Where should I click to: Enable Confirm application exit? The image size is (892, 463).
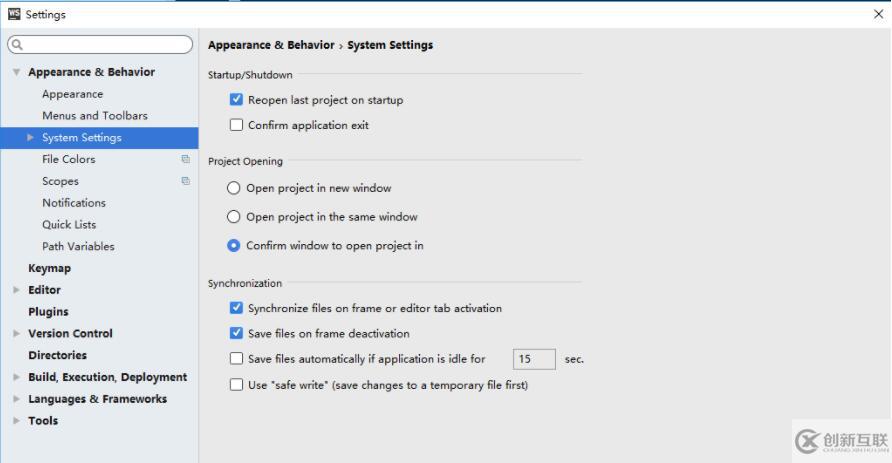[x=236, y=125]
